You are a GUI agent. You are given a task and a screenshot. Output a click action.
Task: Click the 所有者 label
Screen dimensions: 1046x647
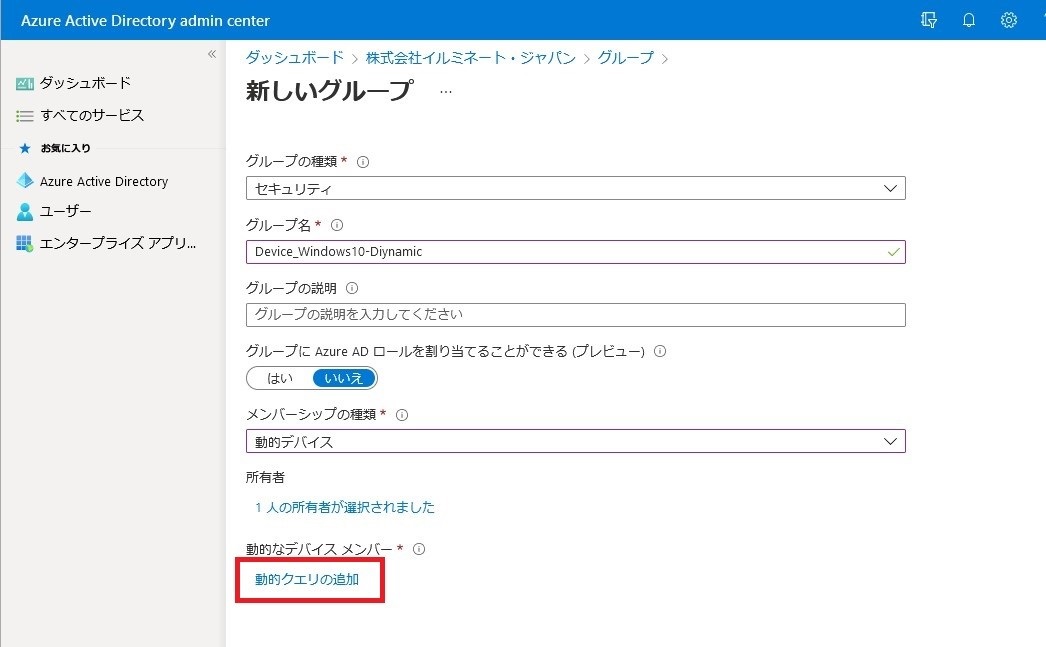(266, 478)
